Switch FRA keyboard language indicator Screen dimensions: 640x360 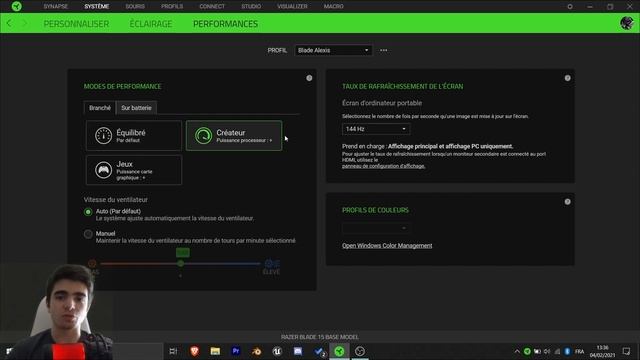pos(579,351)
